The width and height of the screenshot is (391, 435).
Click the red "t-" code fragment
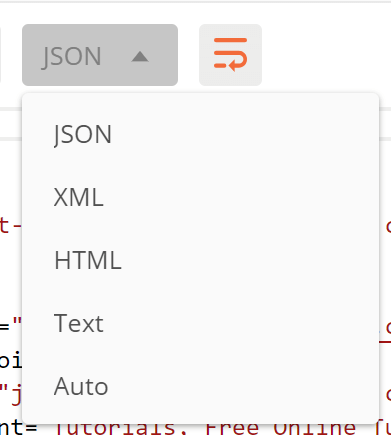tap(11, 226)
